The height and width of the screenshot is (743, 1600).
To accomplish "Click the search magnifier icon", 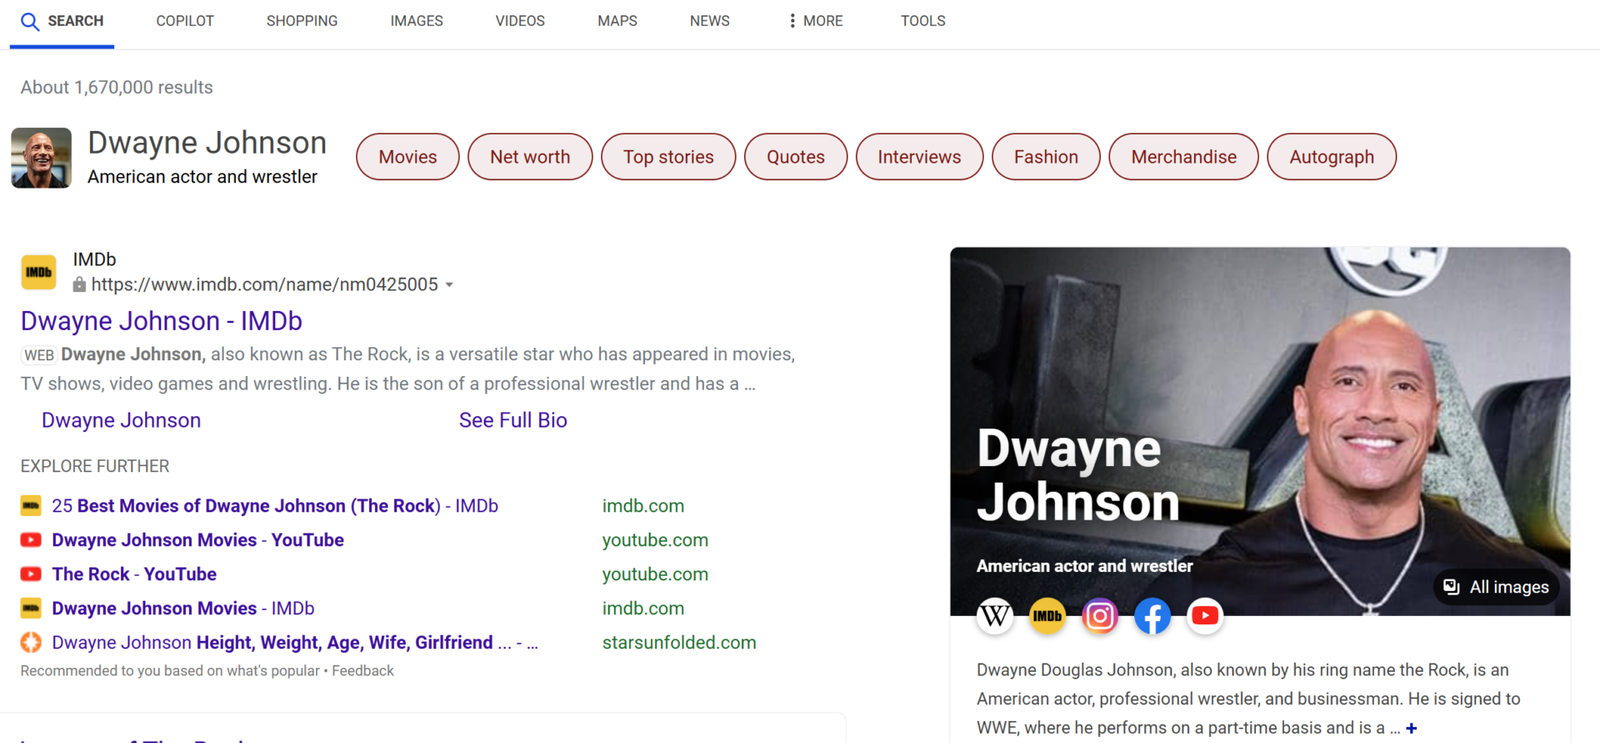I will (x=30, y=21).
